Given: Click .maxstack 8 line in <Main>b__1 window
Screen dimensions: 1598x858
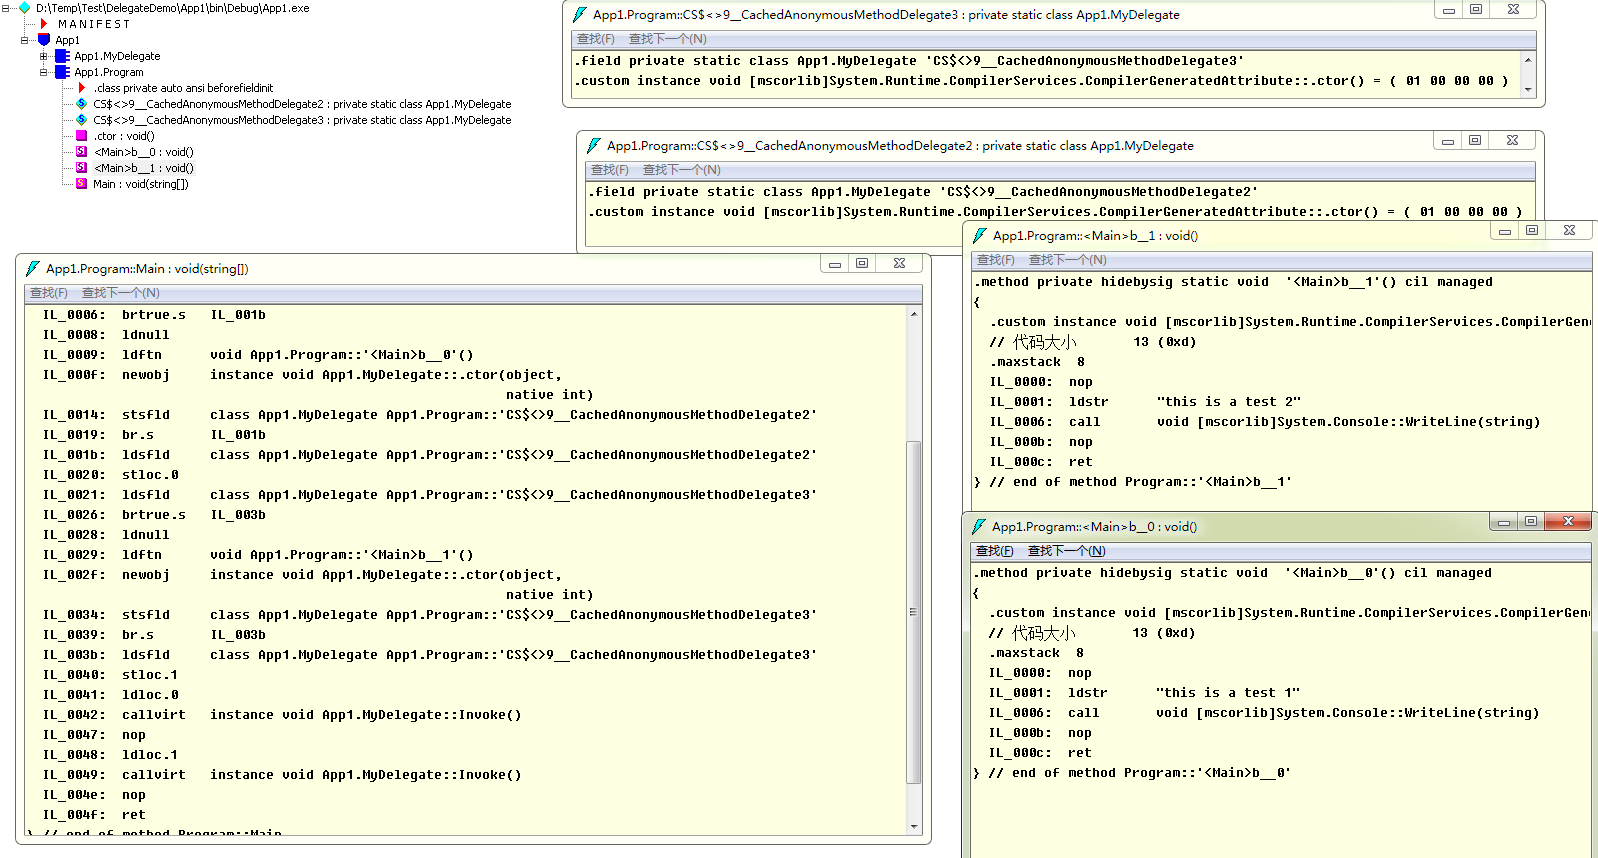Looking at the screenshot, I should point(1037,362).
